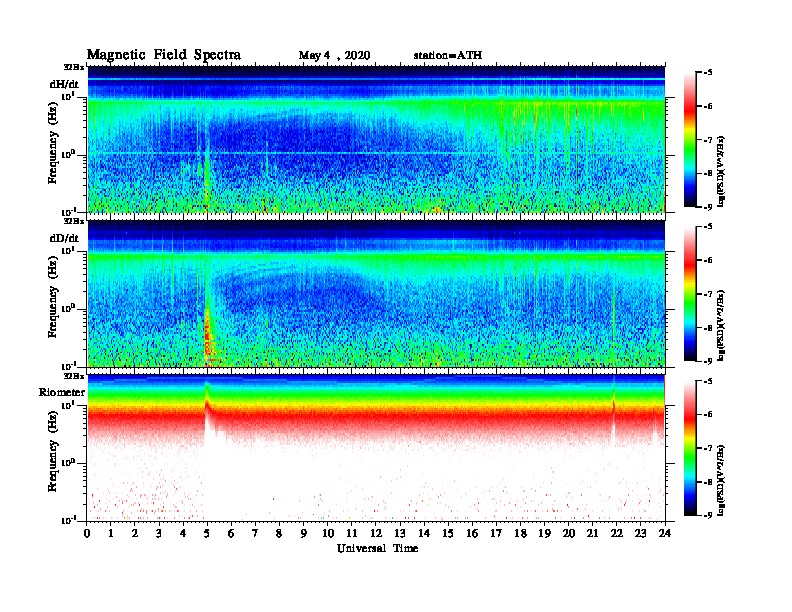
Task: Click the log(PSD) label beside dH/dt color bar
Action: click(x=721, y=171)
